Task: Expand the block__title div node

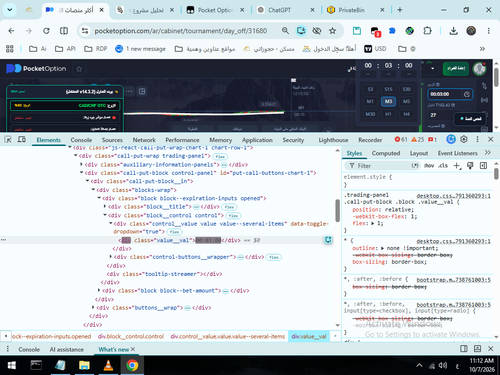Action: point(105,207)
